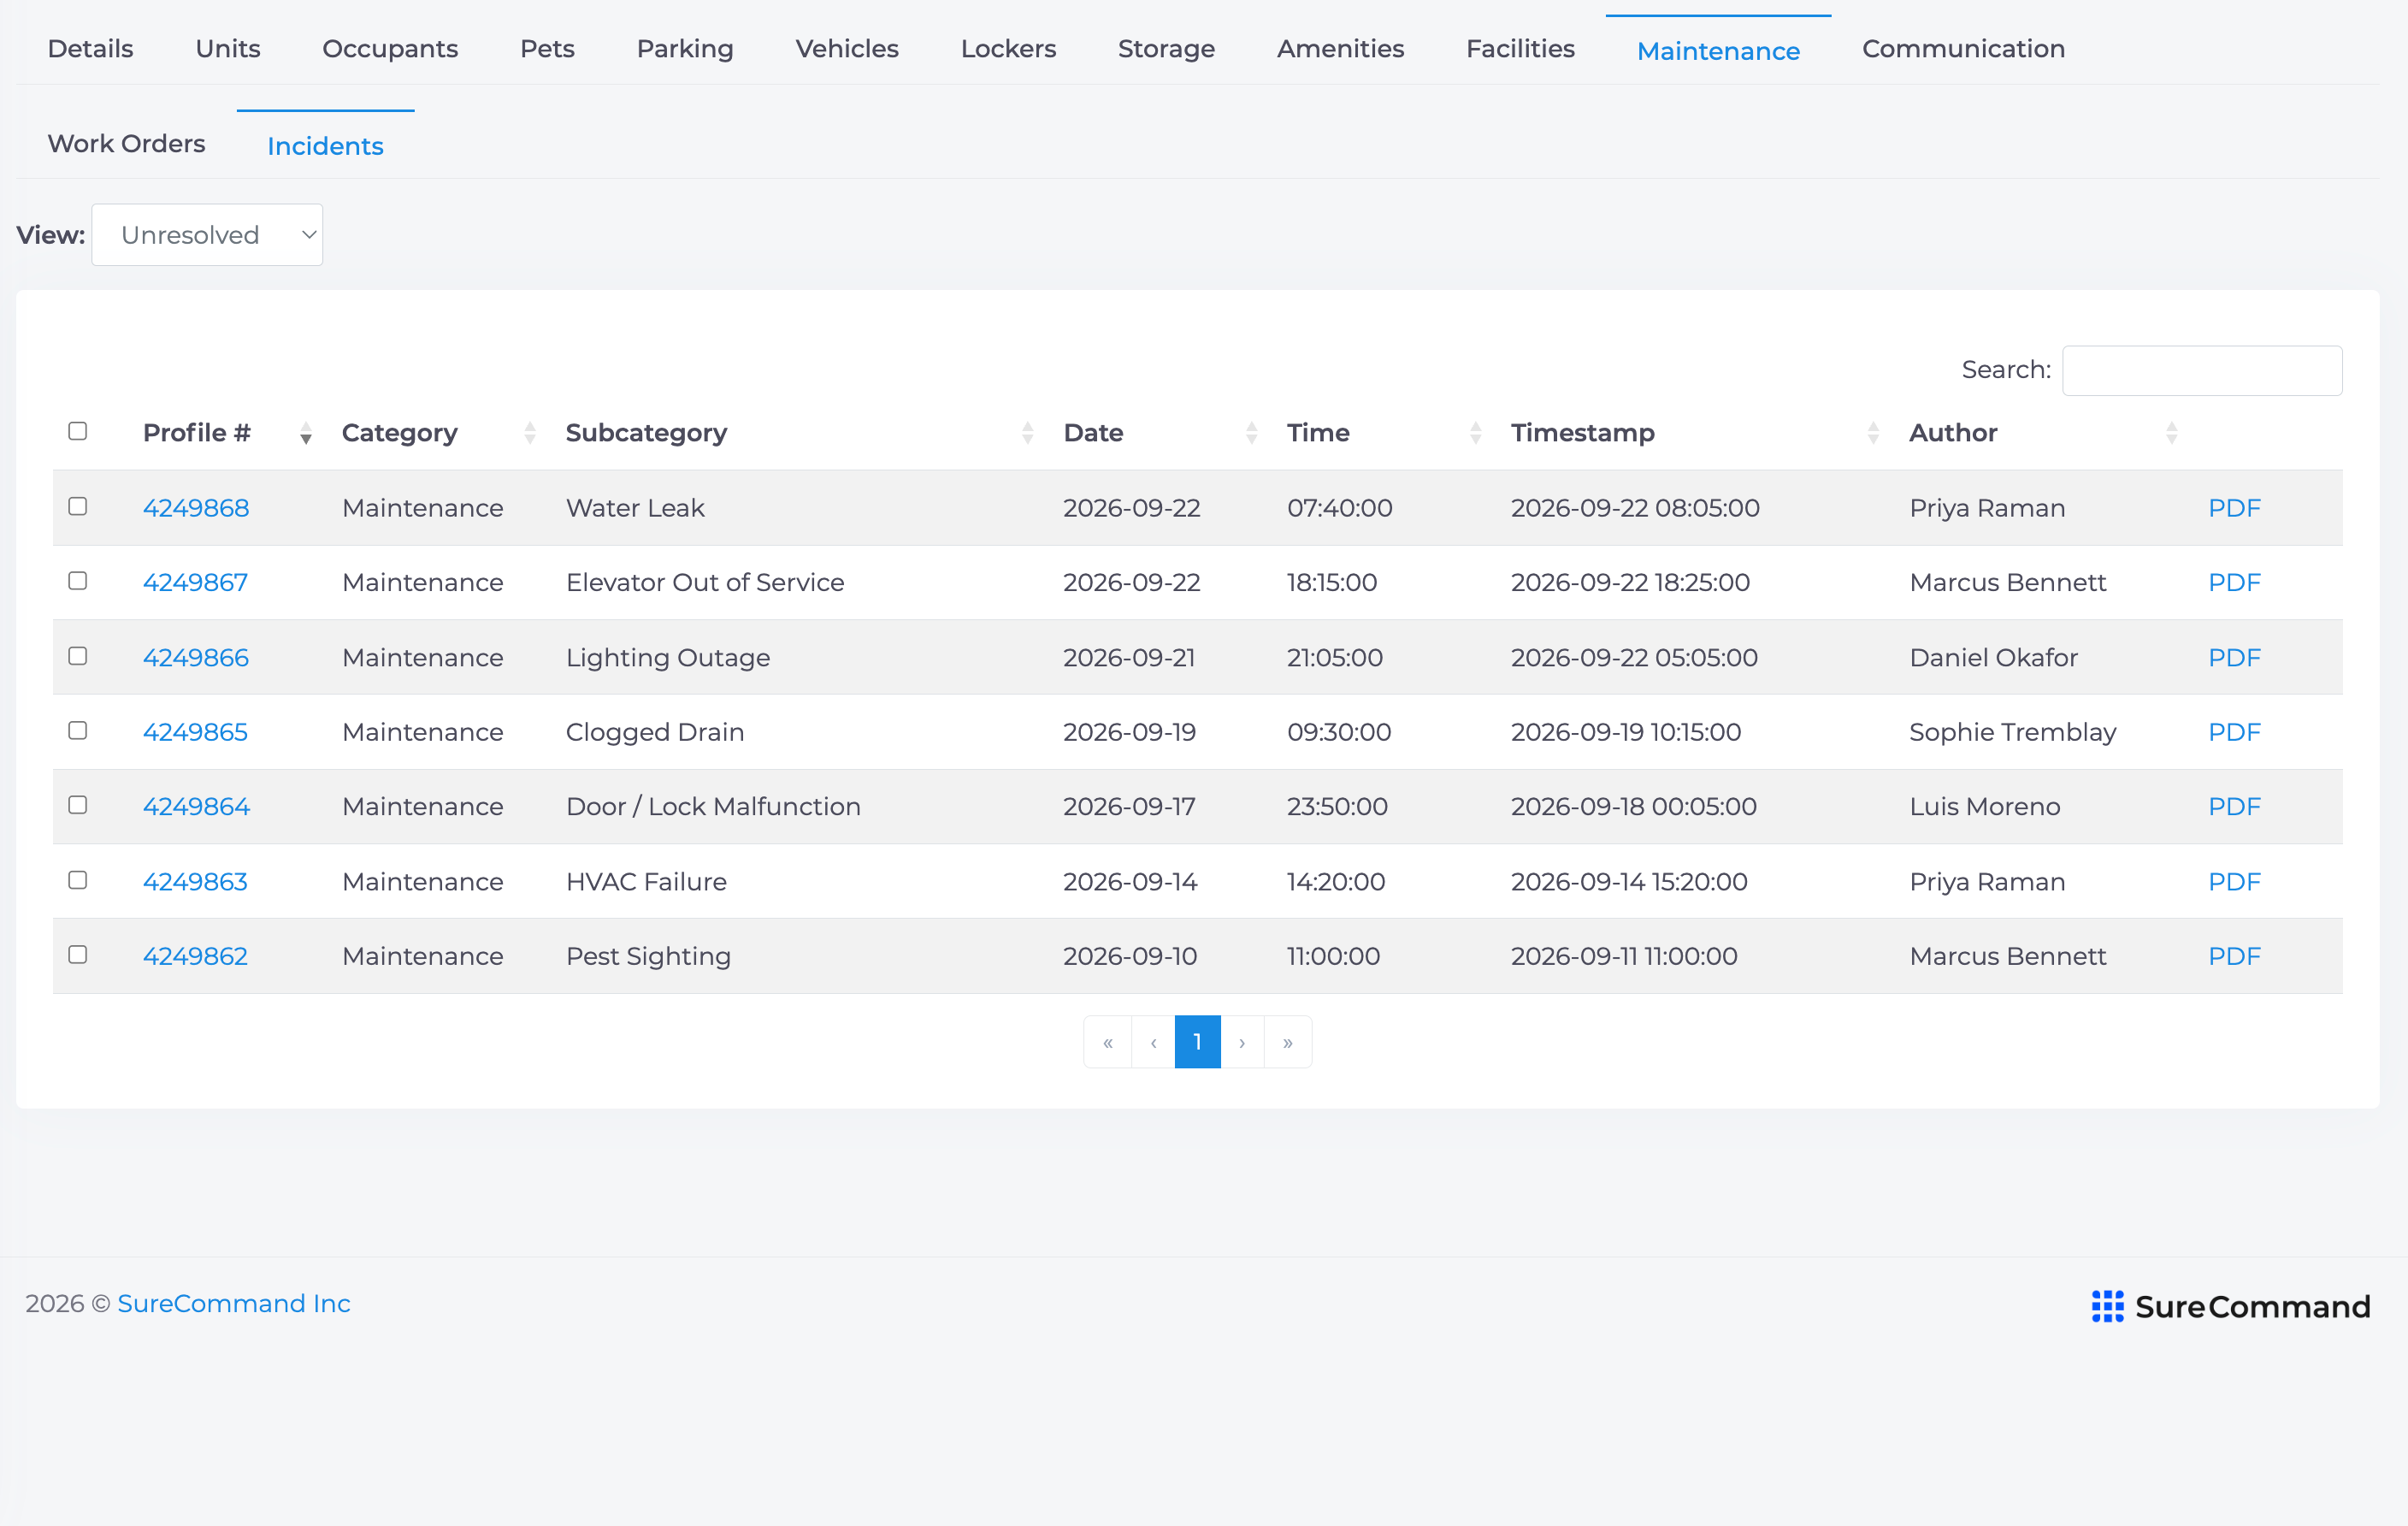2408x1526 pixels.
Task: Download PDF for Pest Sighting incident
Action: pos(2234,956)
